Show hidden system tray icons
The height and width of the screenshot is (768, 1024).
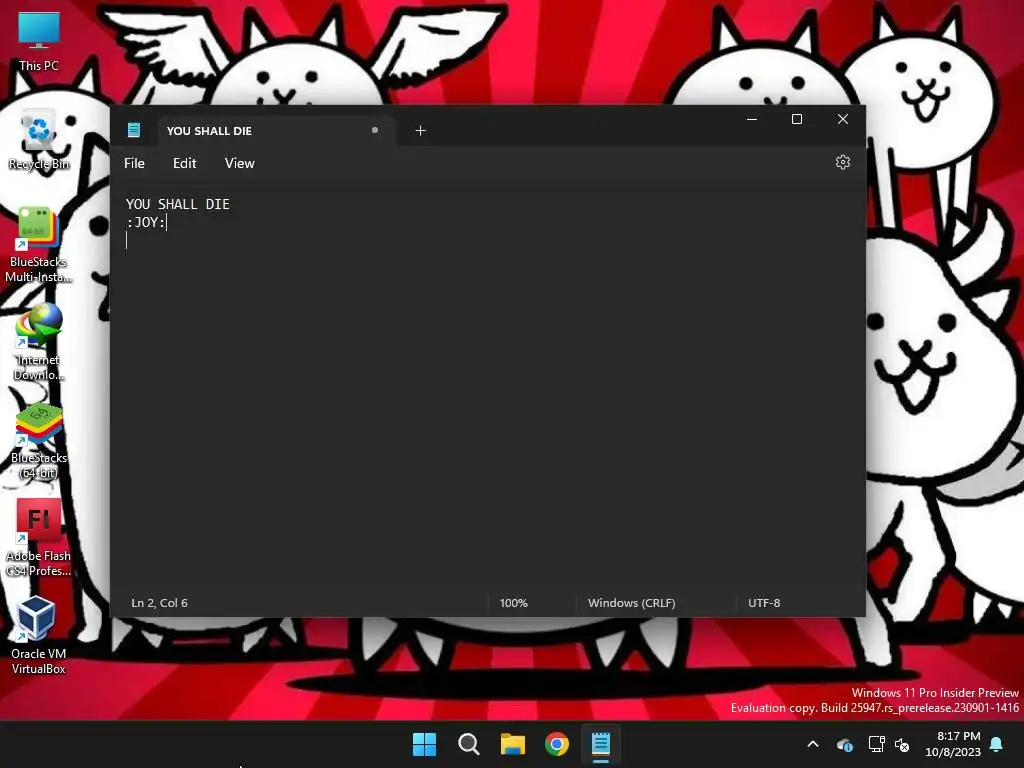coord(813,744)
